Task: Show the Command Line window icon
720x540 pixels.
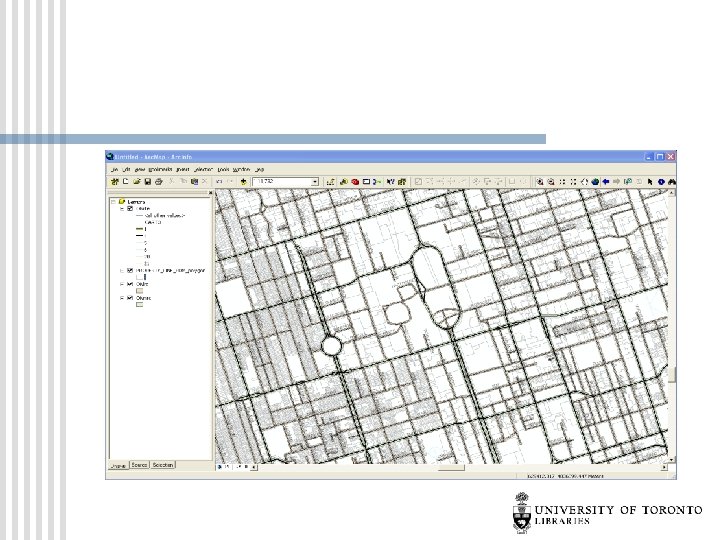Action: coord(366,182)
